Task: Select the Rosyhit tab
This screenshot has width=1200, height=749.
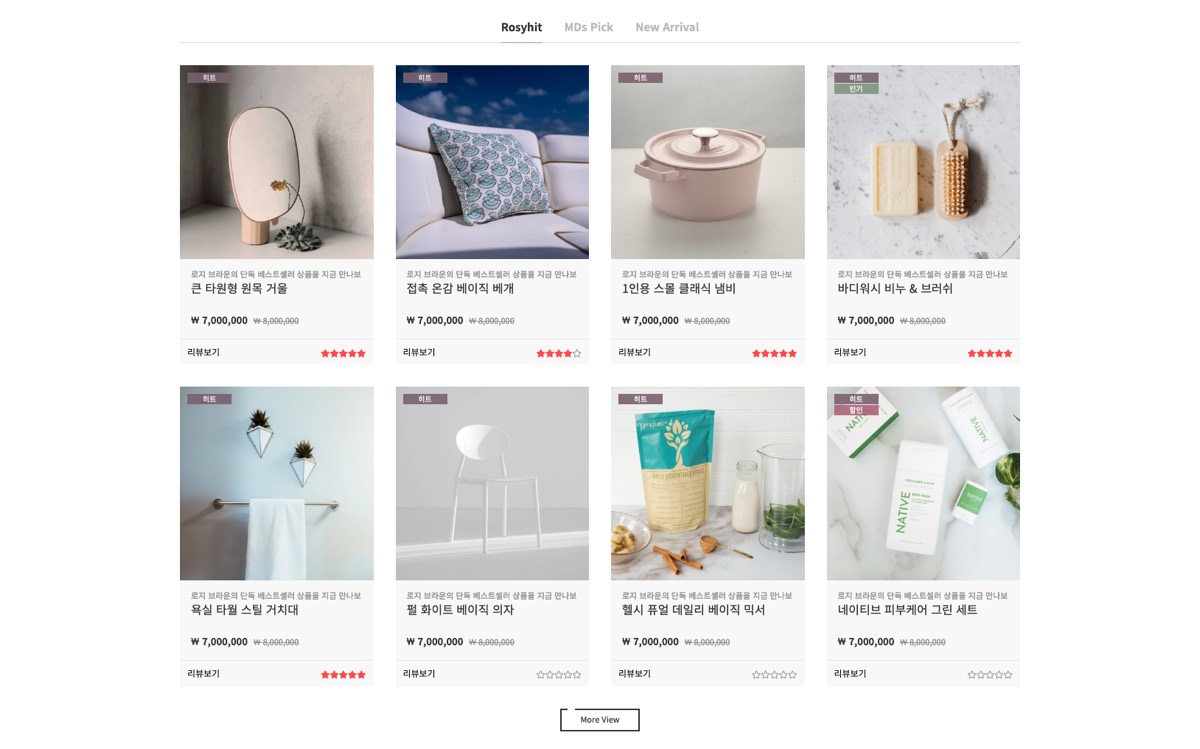Action: pyautogui.click(x=521, y=27)
